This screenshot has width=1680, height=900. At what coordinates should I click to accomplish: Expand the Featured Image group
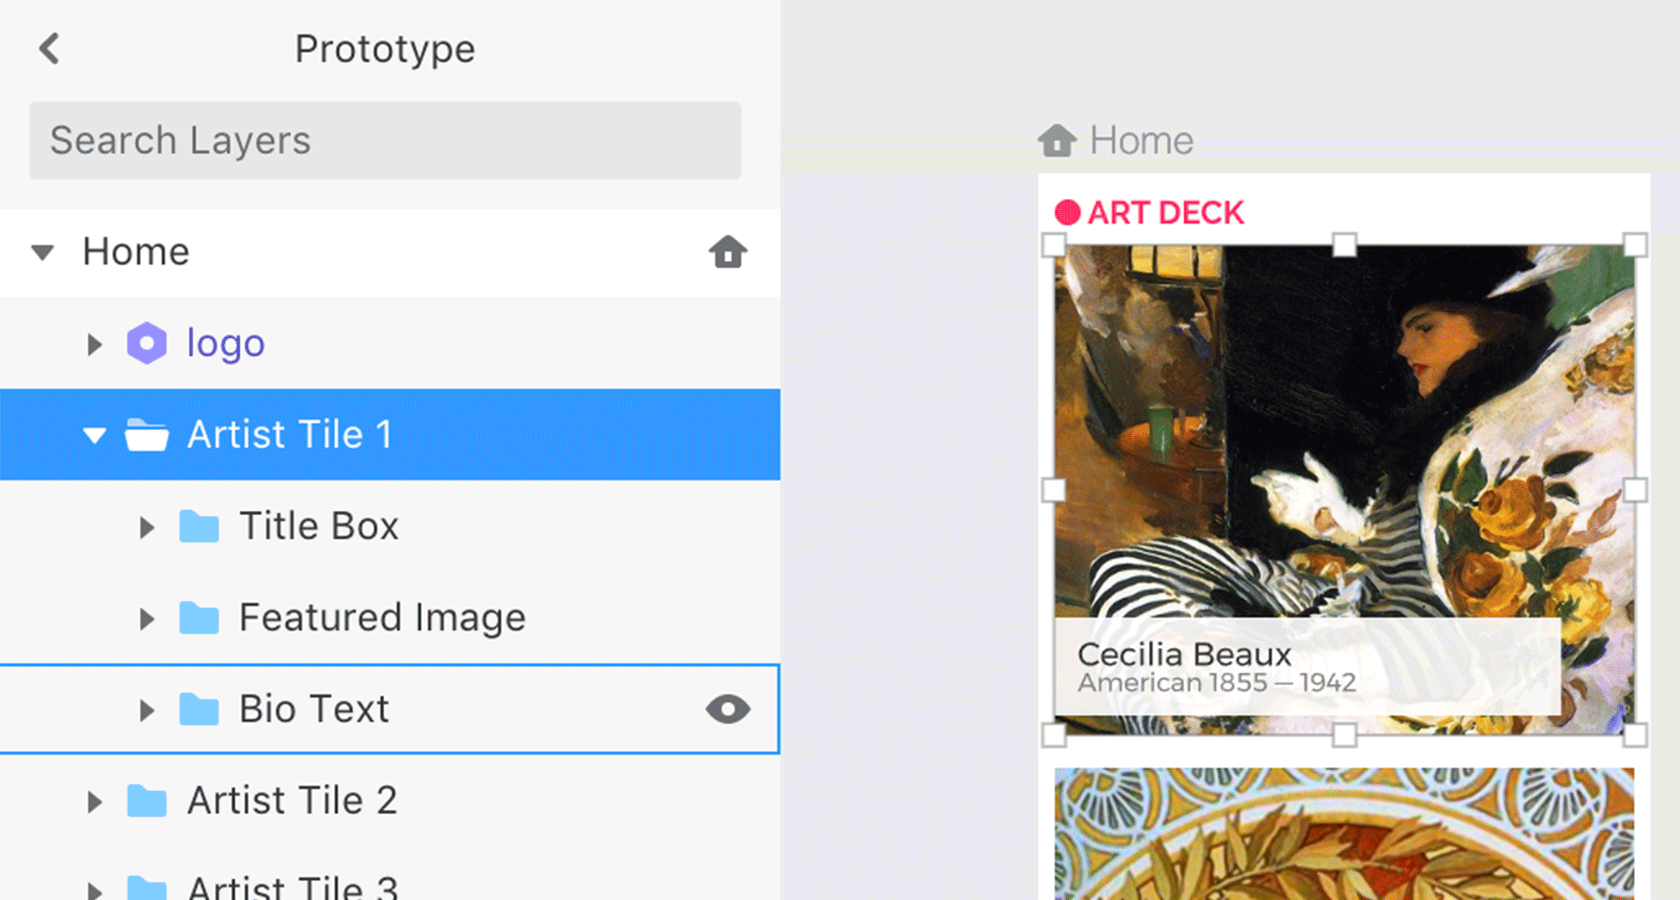[148, 617]
